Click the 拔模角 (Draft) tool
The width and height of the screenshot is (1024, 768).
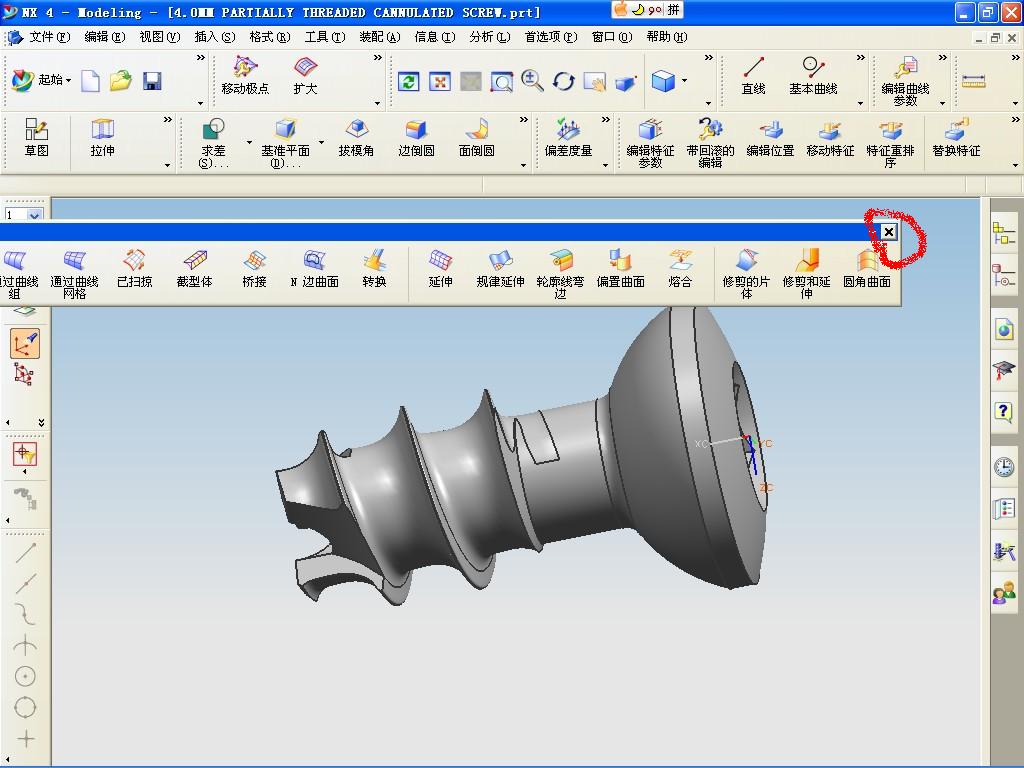356,137
